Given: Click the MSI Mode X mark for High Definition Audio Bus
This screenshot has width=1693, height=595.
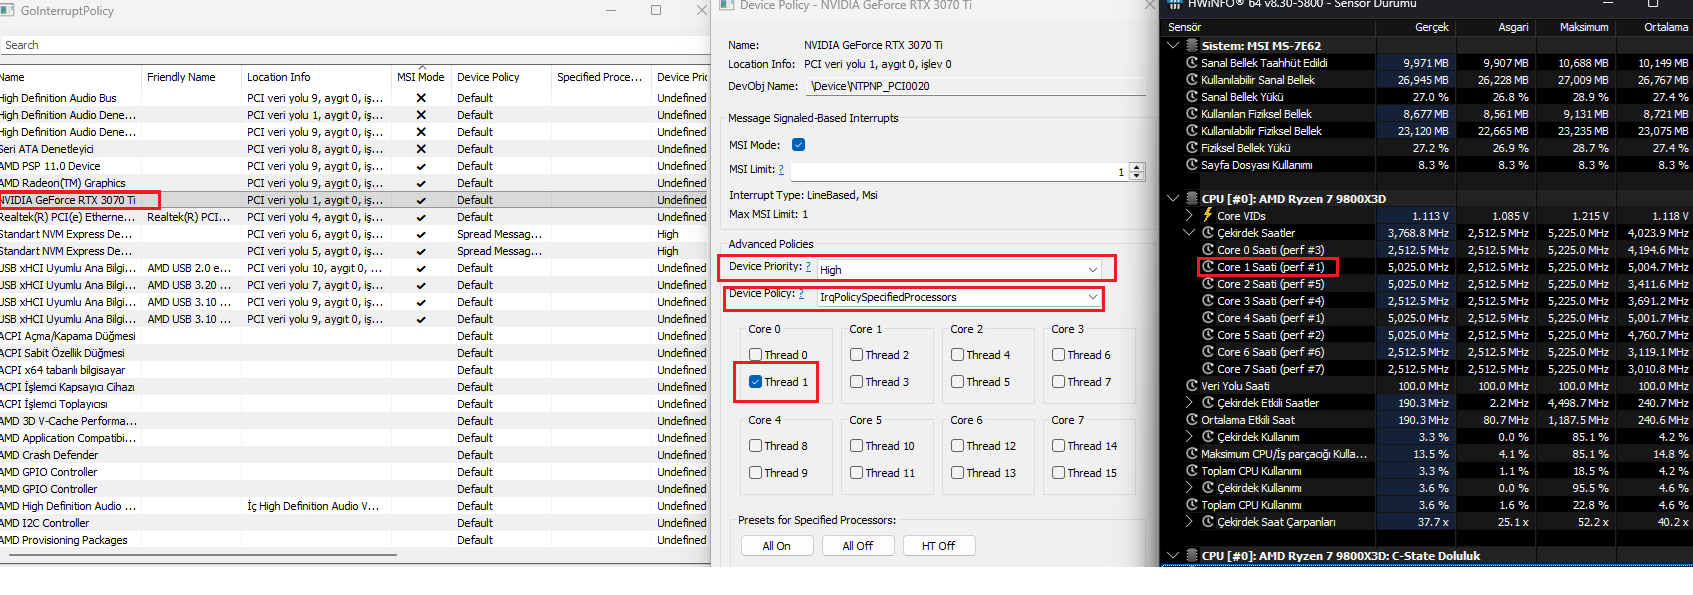Looking at the screenshot, I should 421,98.
